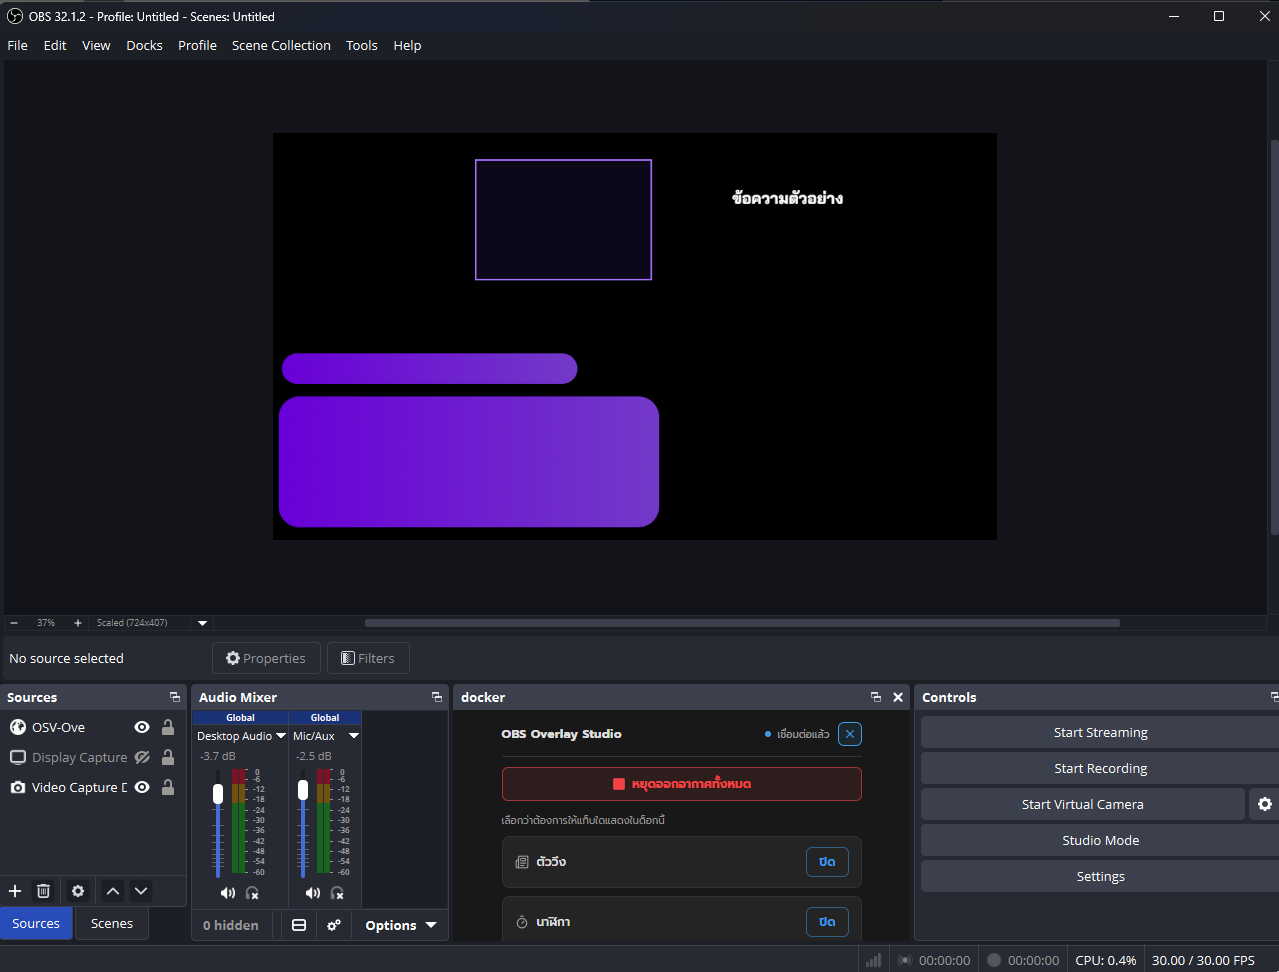The height and width of the screenshot is (972, 1279).
Task: Open Settings from Controls
Action: [1100, 876]
